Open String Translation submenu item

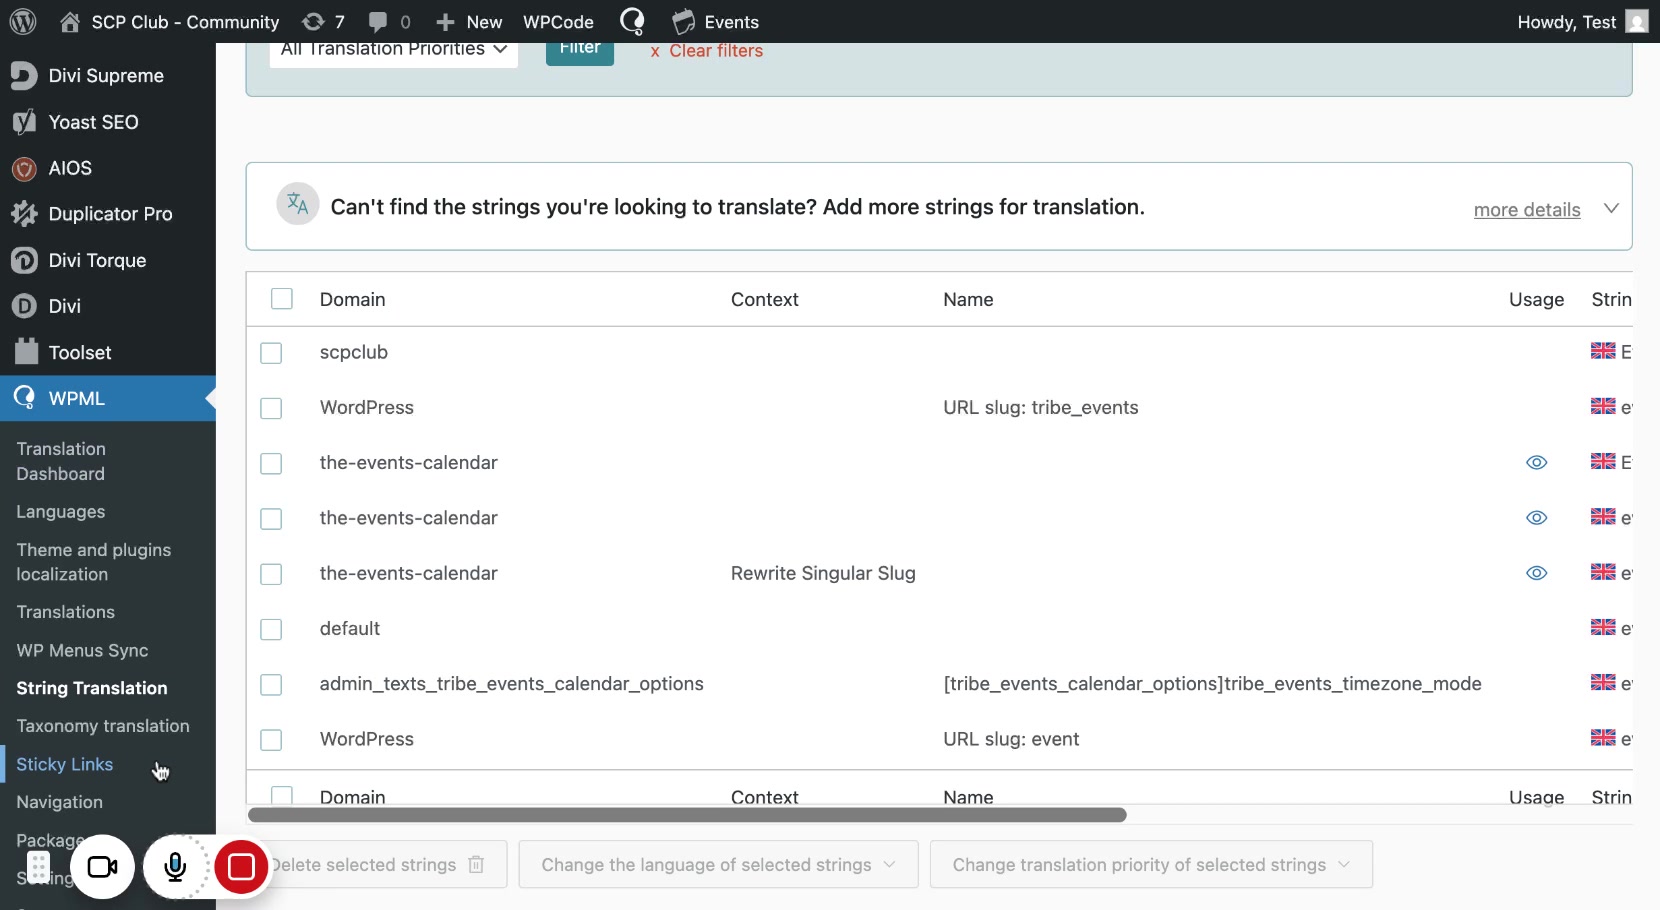[91, 688]
